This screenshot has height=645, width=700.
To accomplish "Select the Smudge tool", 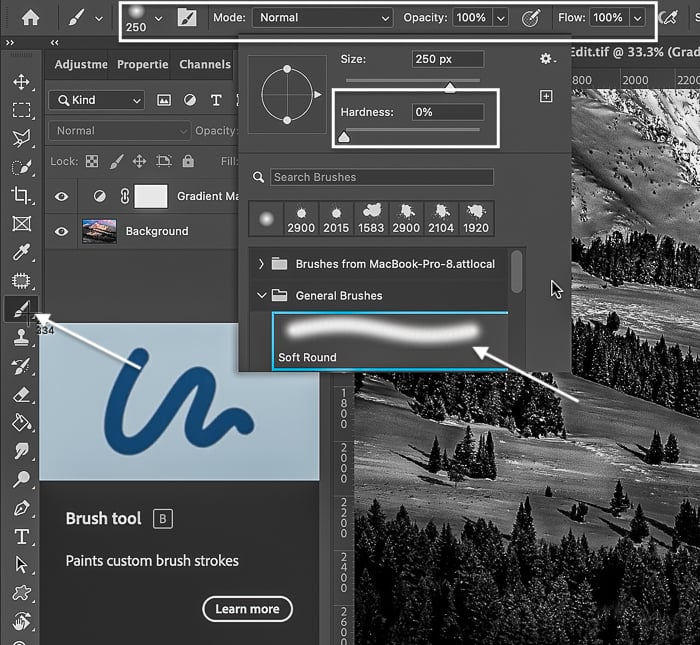I will click(x=21, y=451).
